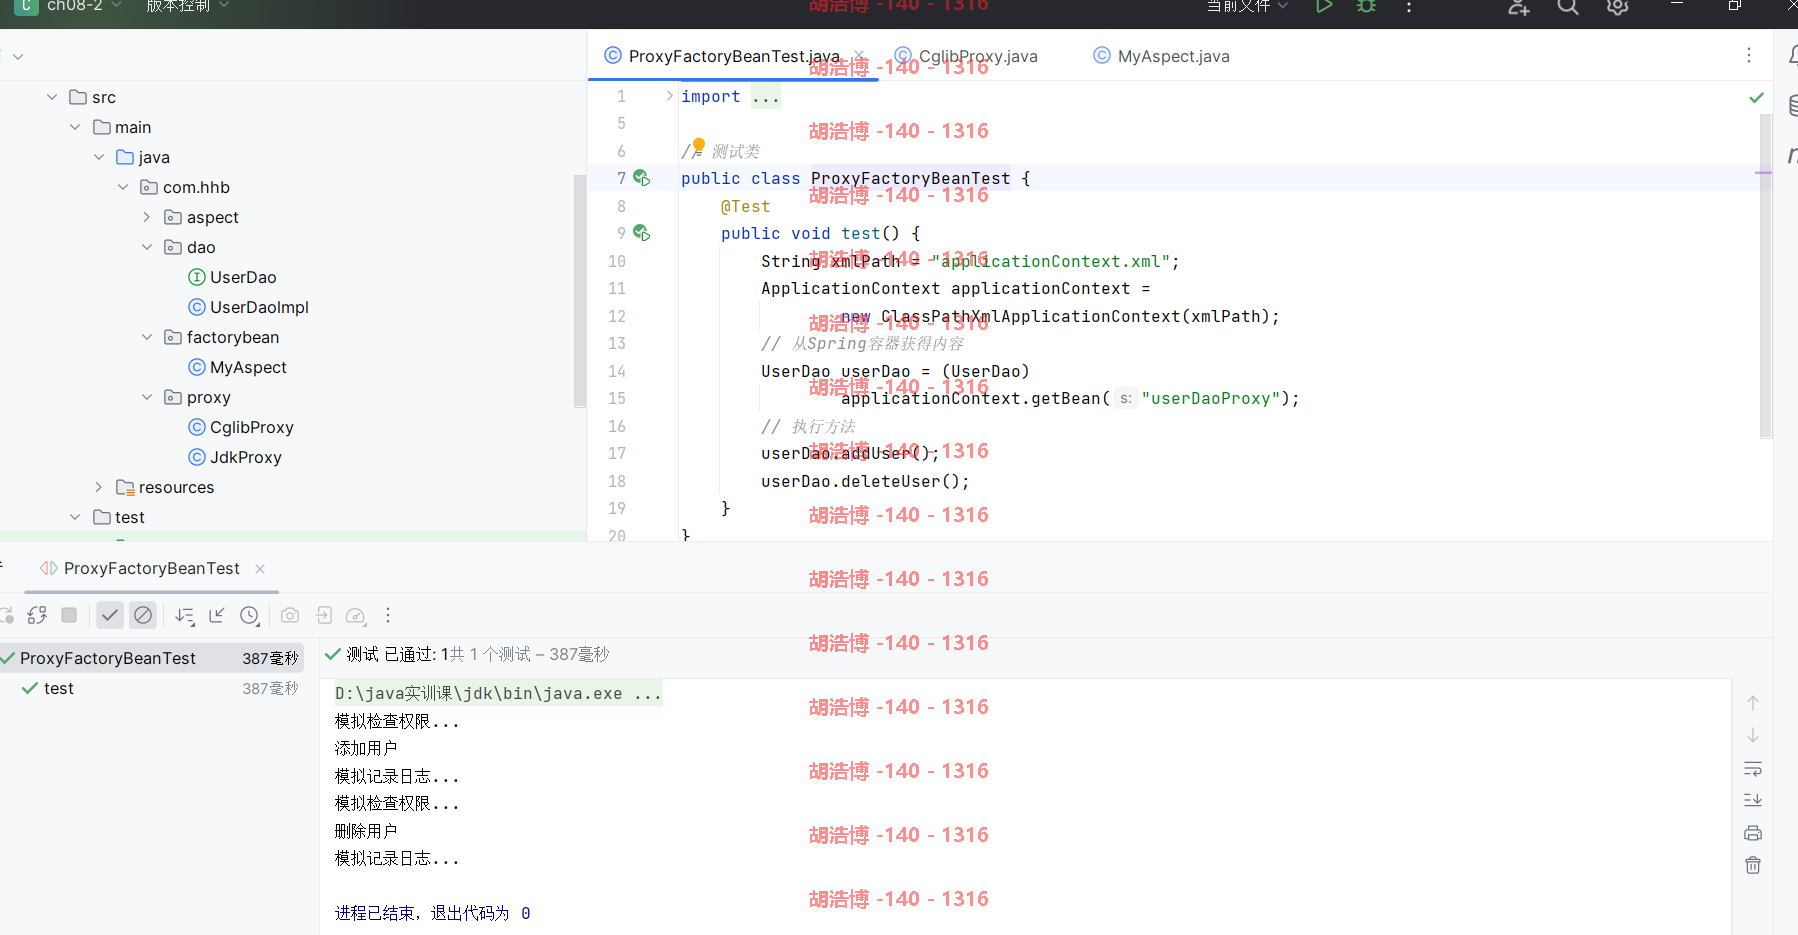Open CglibProxy class in project tree

pyautogui.click(x=241, y=427)
